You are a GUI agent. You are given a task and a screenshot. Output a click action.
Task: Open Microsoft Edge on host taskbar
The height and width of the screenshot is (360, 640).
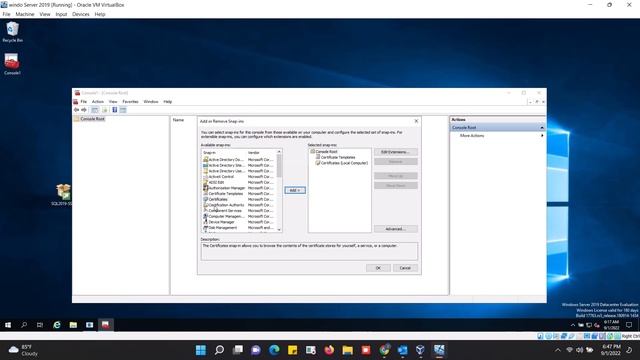click(x=274, y=350)
